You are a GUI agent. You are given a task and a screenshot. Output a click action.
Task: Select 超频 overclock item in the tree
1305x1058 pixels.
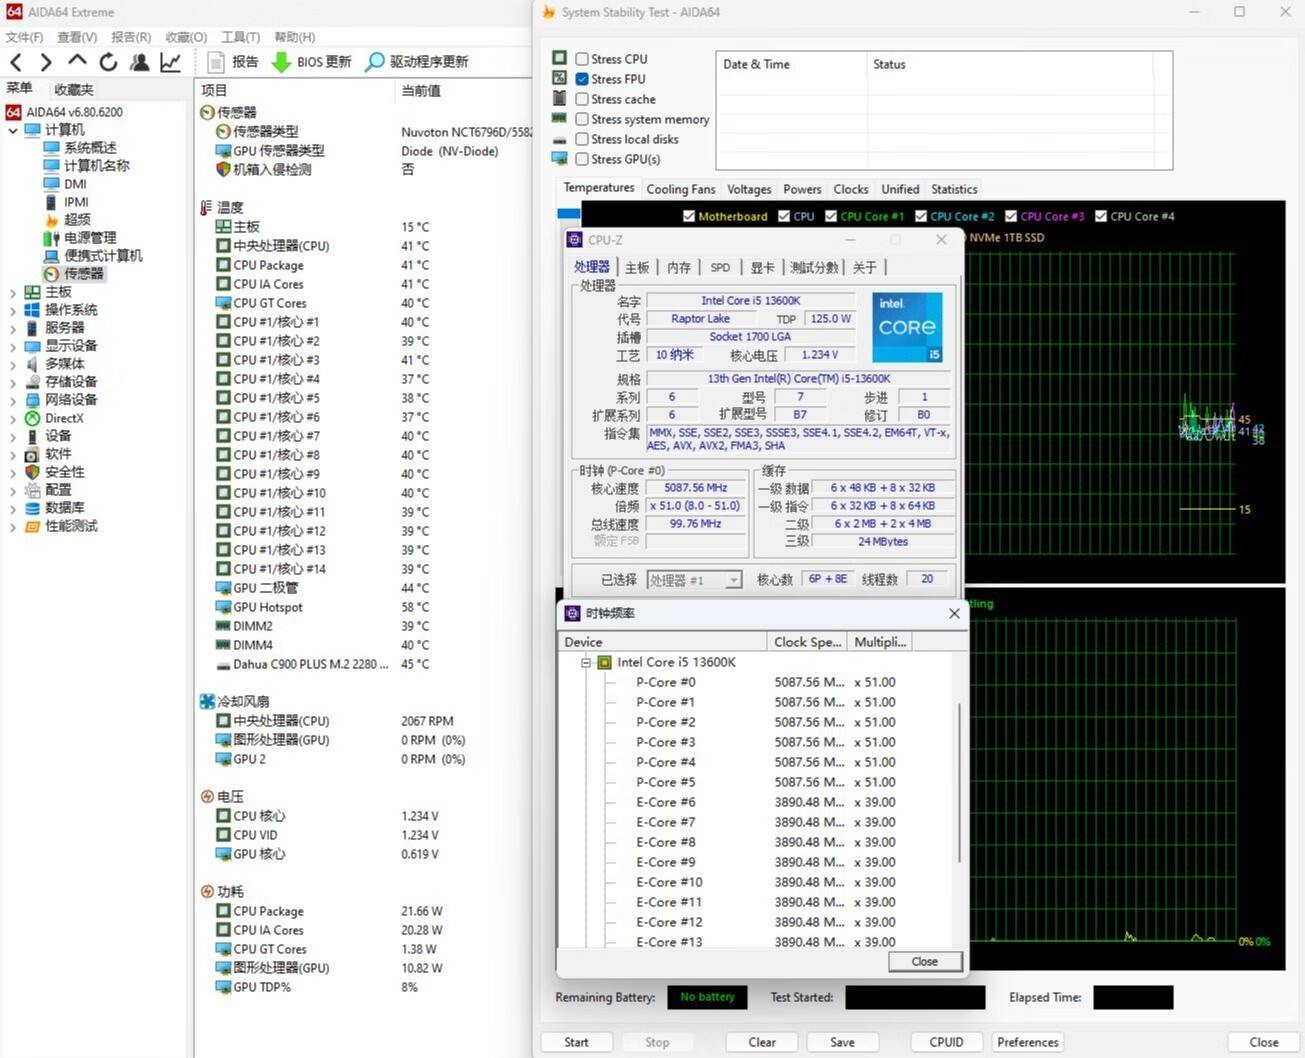77,220
